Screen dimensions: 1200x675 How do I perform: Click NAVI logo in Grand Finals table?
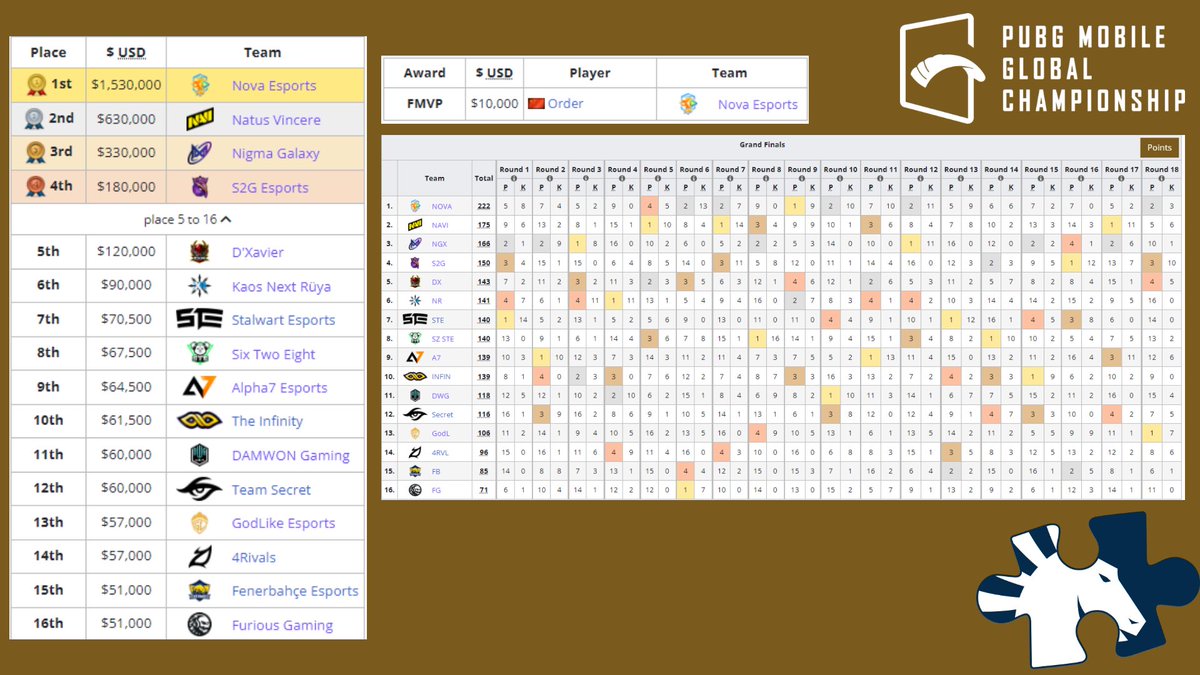coord(415,225)
